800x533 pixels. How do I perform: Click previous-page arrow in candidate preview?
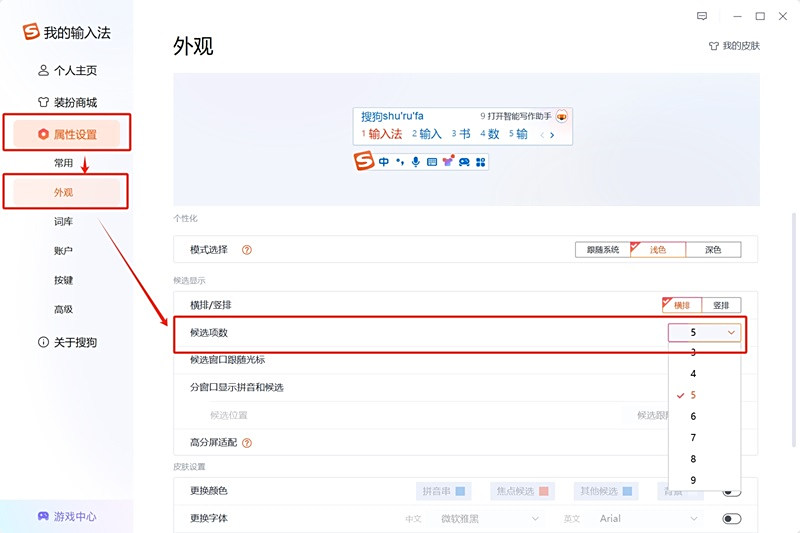coord(542,135)
